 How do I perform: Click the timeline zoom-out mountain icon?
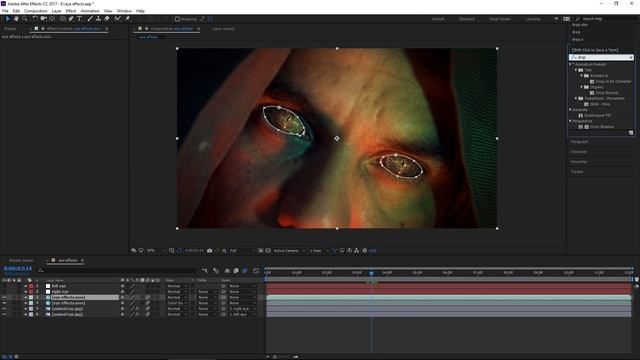tap(268, 357)
